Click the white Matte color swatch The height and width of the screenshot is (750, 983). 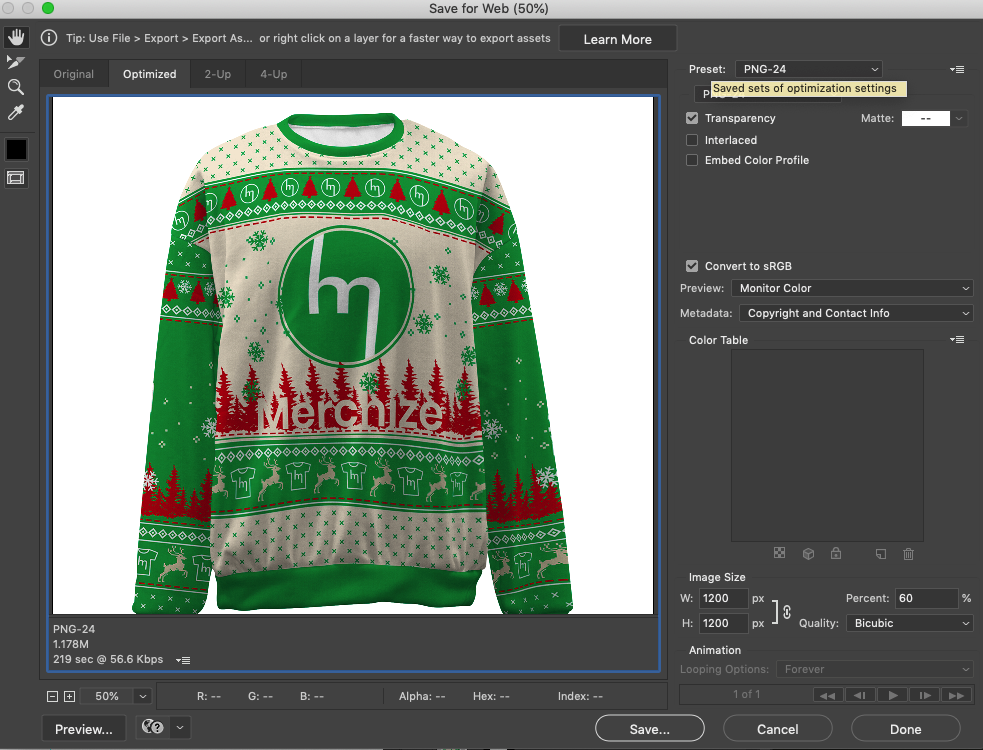(926, 119)
